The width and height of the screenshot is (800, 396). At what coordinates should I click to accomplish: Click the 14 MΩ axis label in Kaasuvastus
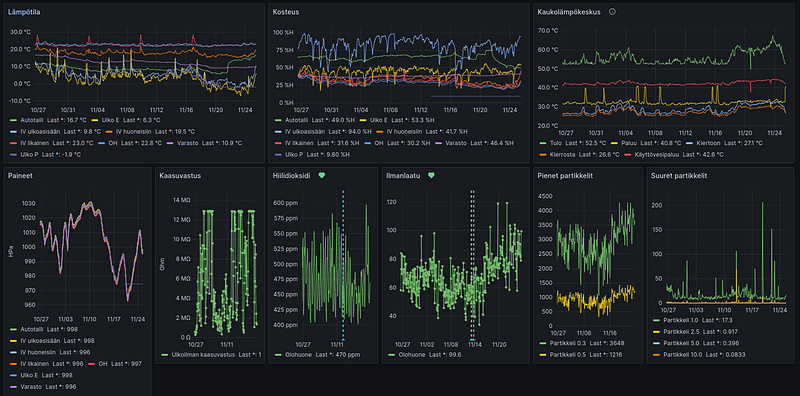pos(183,200)
